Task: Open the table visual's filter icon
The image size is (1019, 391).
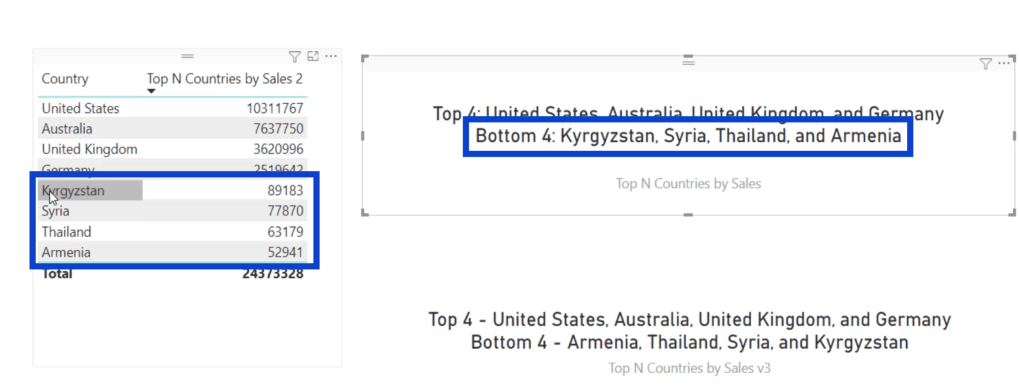Action: click(294, 57)
